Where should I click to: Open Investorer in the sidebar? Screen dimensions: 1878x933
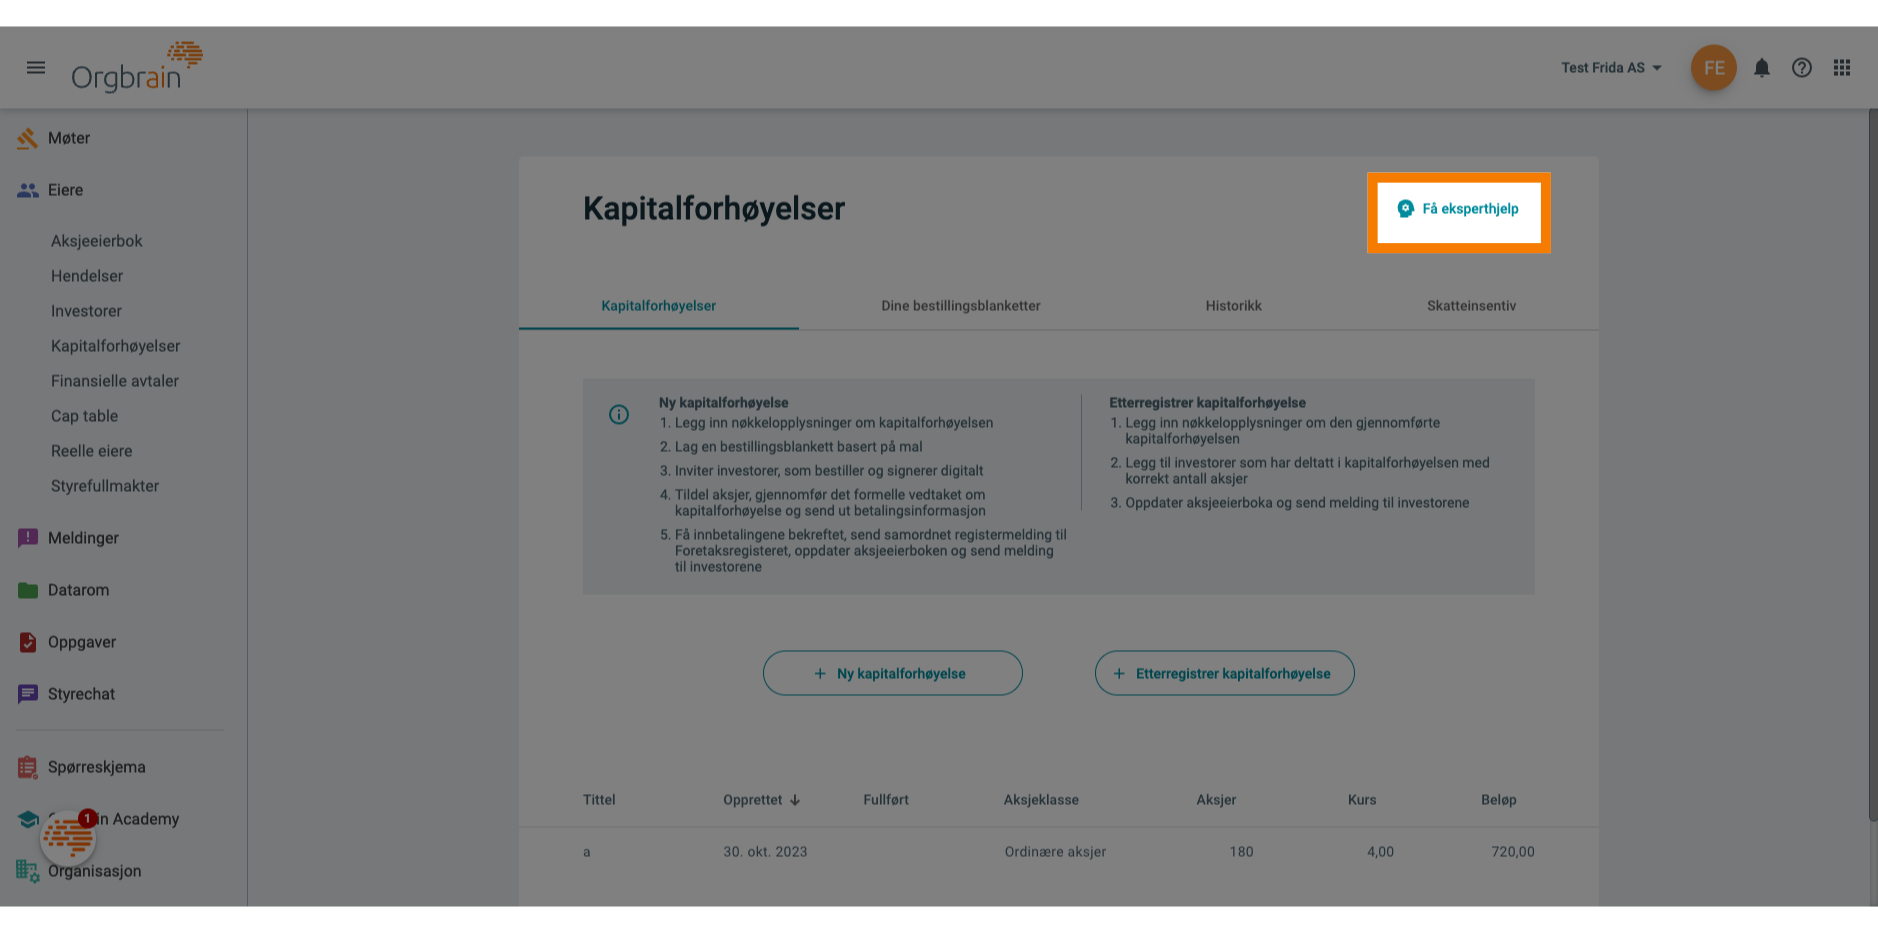coord(86,311)
